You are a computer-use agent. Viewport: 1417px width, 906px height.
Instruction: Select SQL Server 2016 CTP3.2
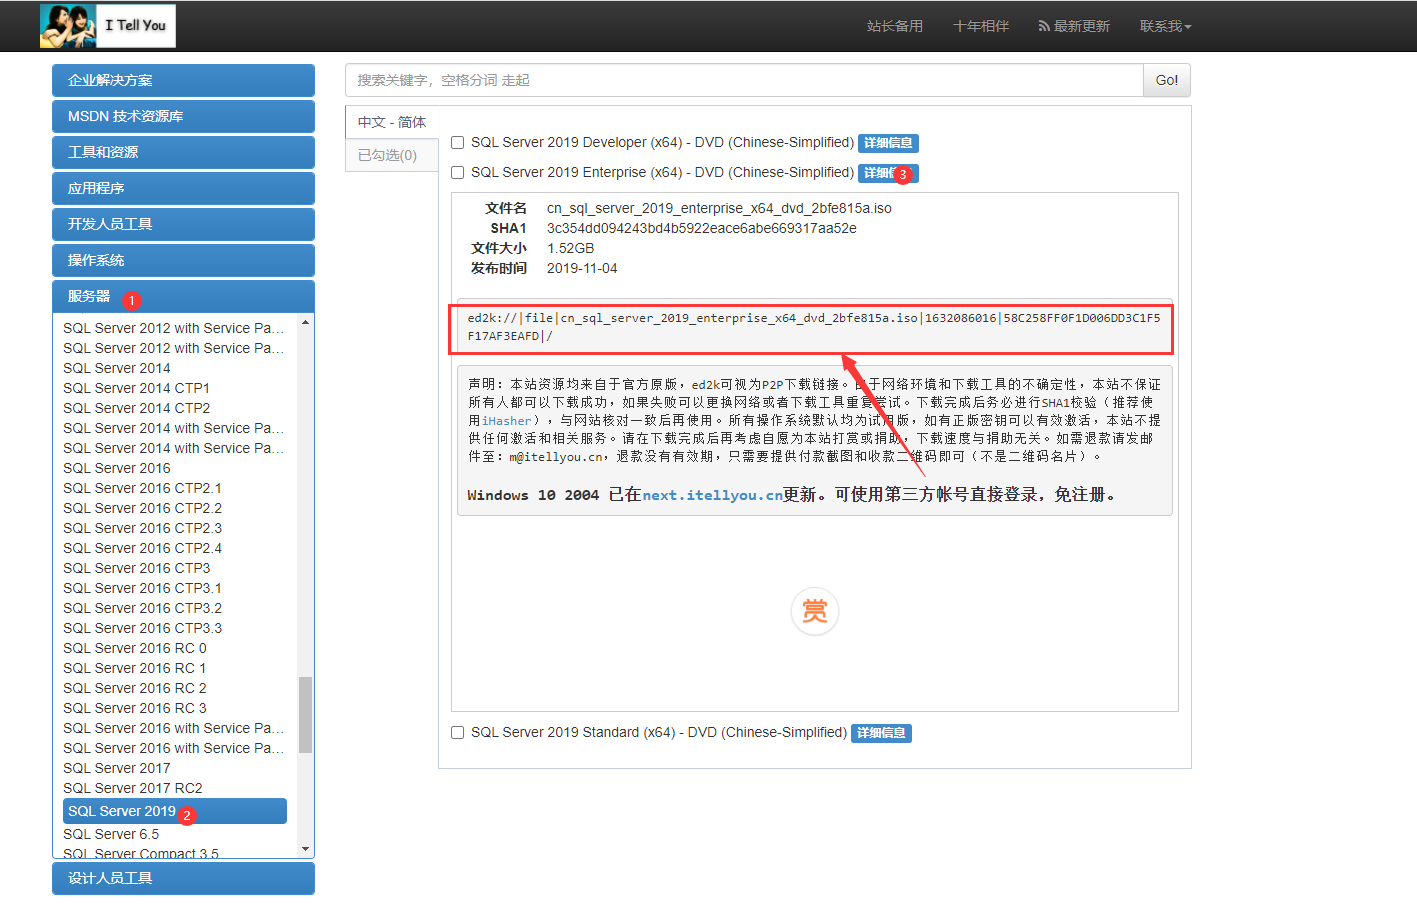tap(143, 608)
